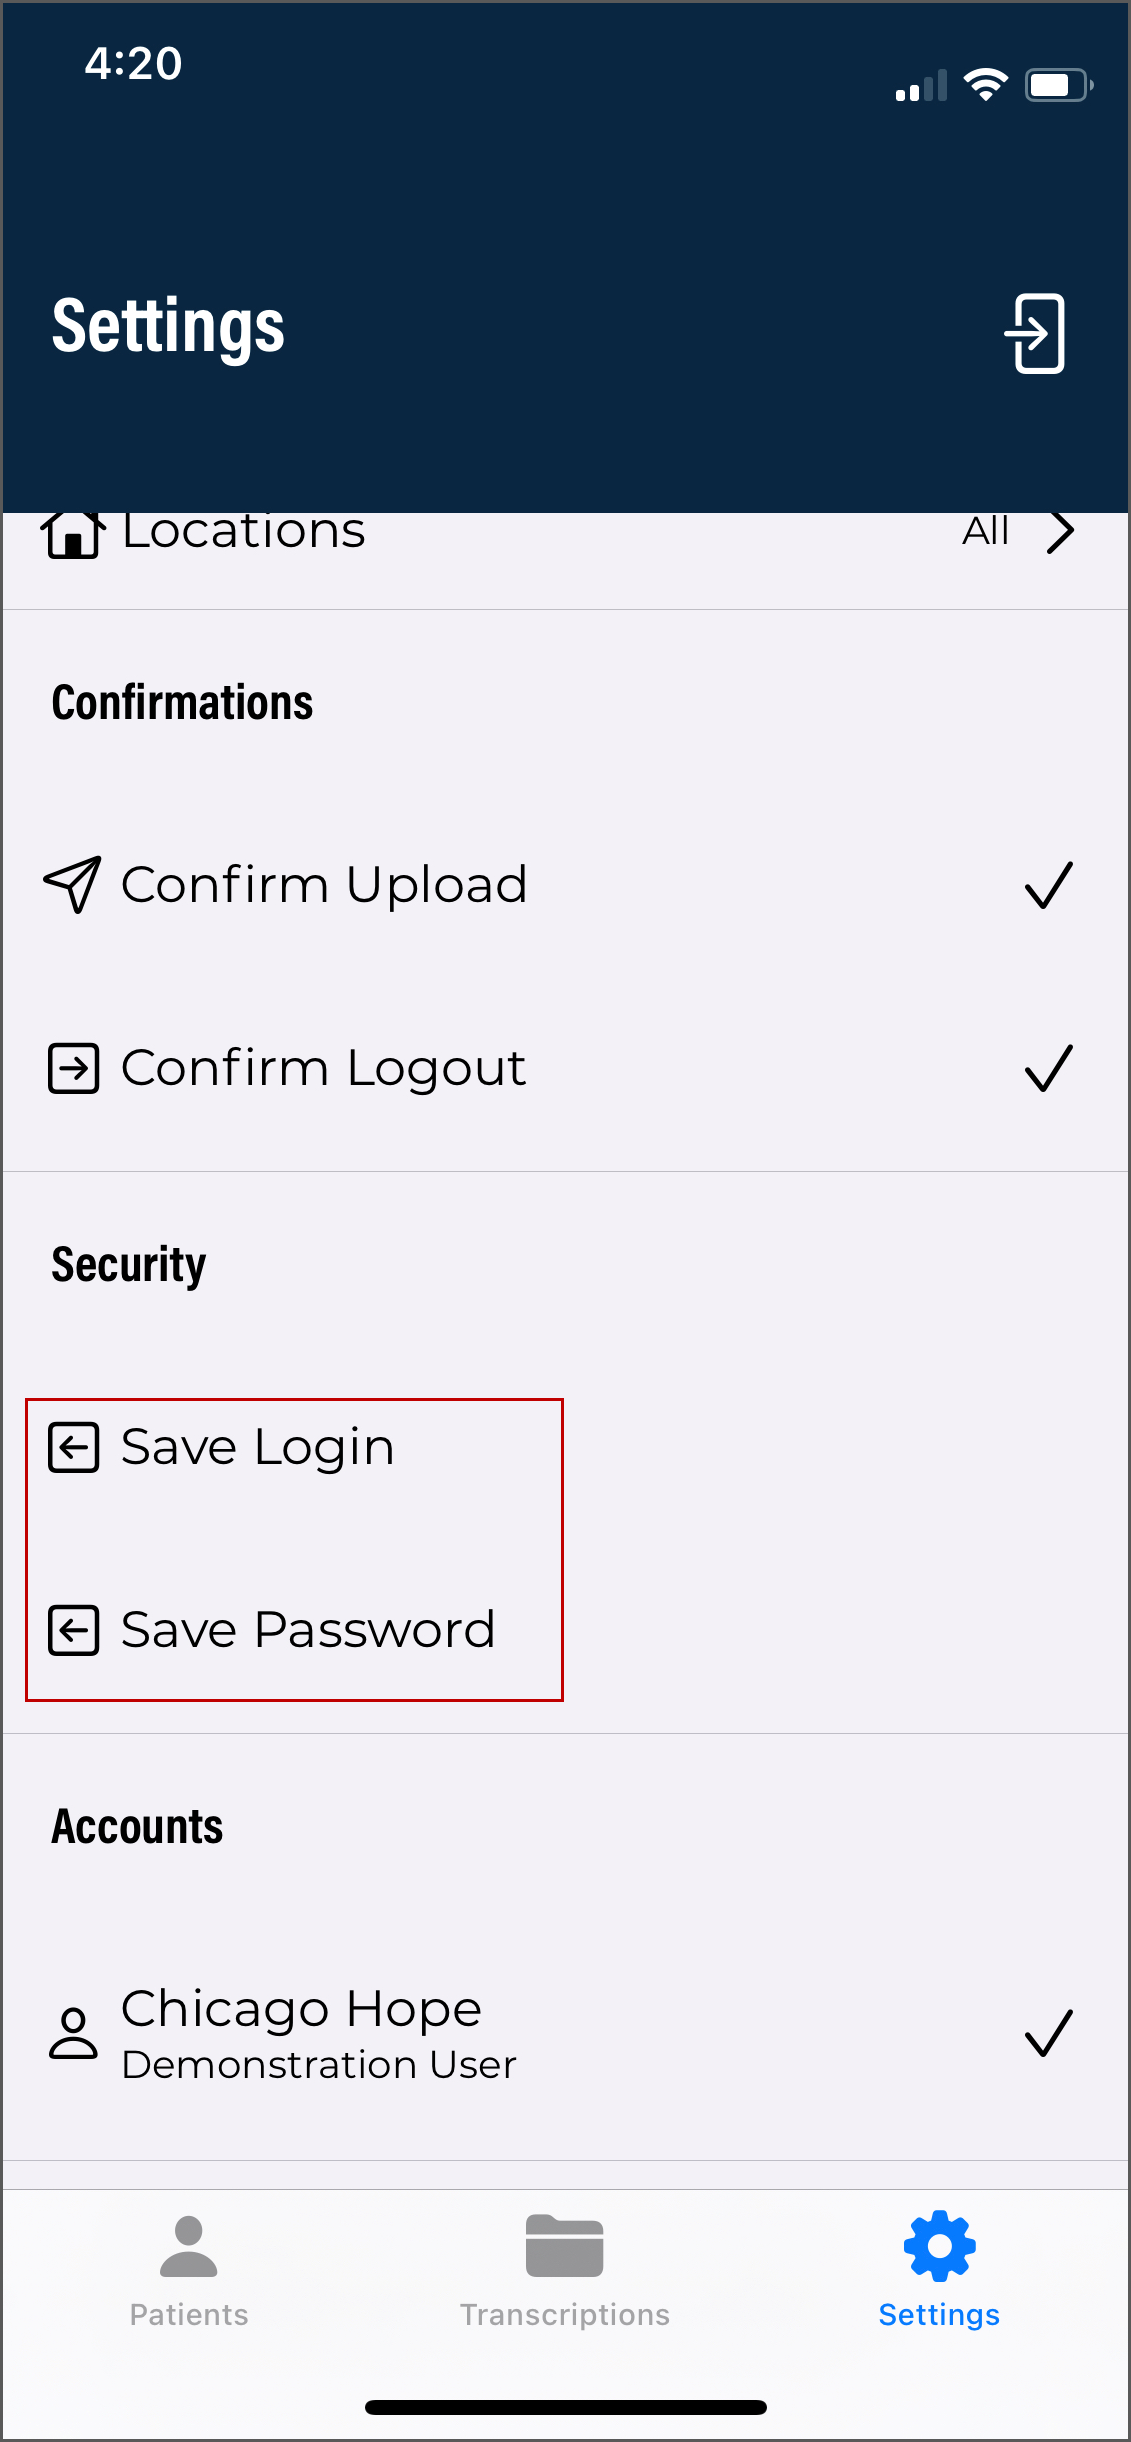Toggle the Confirm Upload checkmark

pos(1048,885)
